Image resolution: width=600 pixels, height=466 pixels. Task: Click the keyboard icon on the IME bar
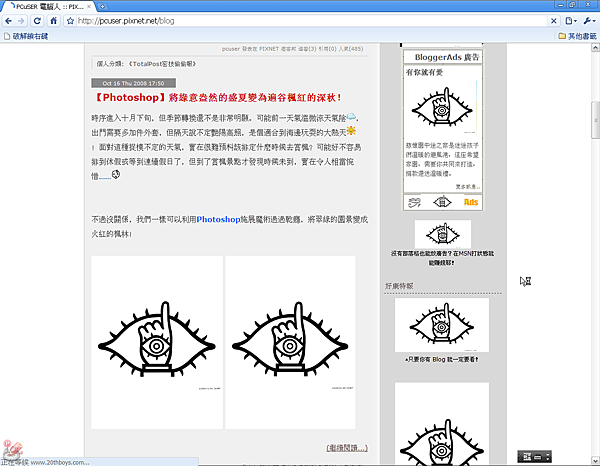[538, 457]
